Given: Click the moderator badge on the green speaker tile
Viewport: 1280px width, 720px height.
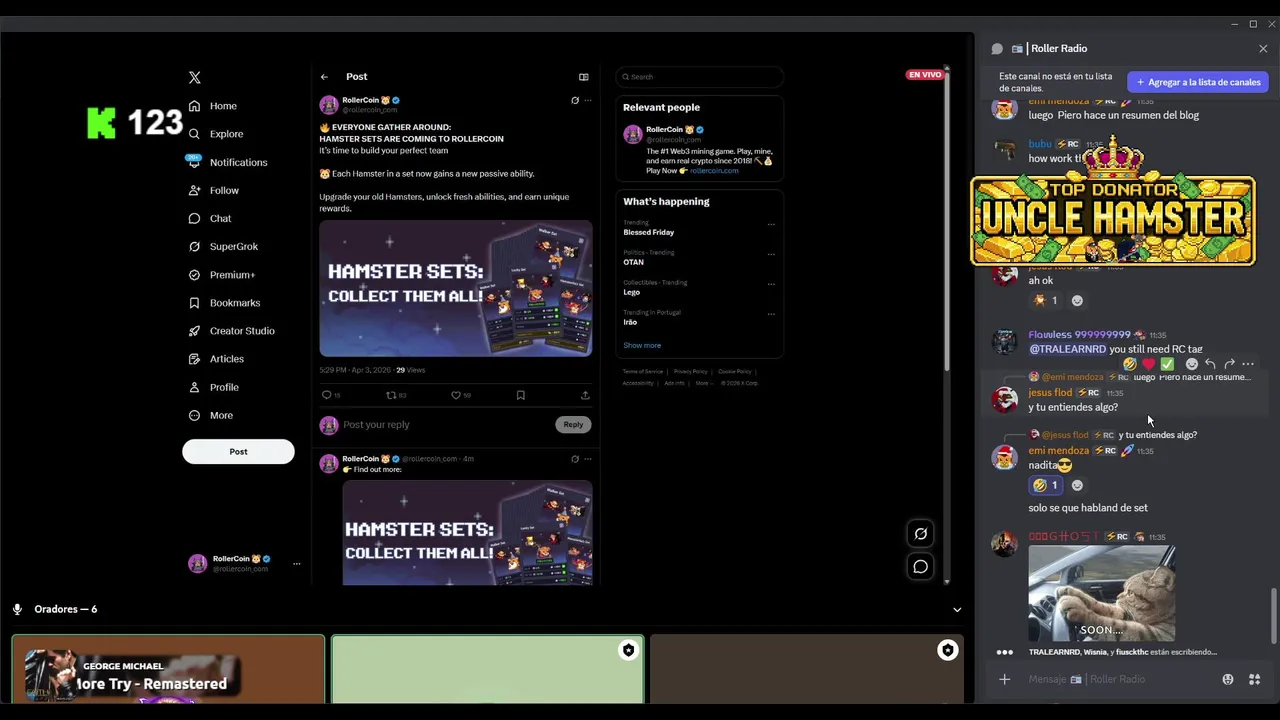Looking at the screenshot, I should coord(628,651).
